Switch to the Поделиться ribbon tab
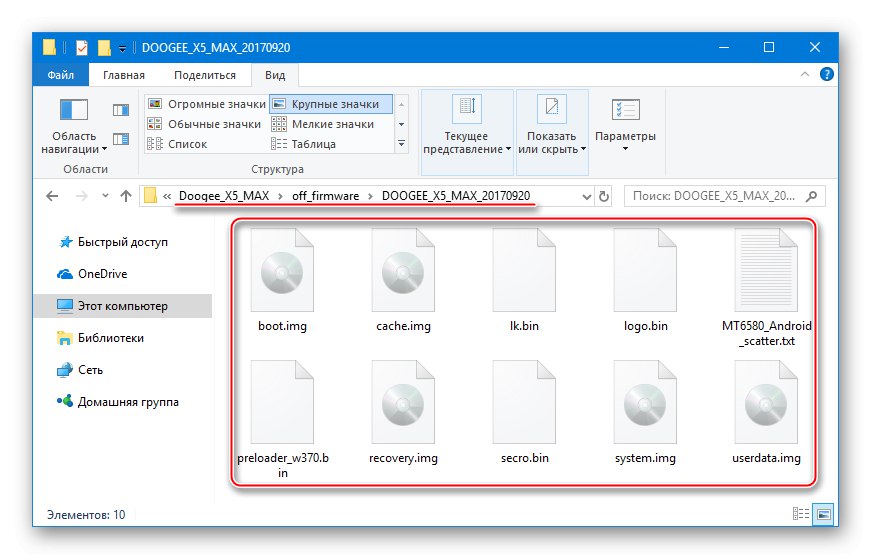This screenshot has width=871, height=559. click(204, 75)
